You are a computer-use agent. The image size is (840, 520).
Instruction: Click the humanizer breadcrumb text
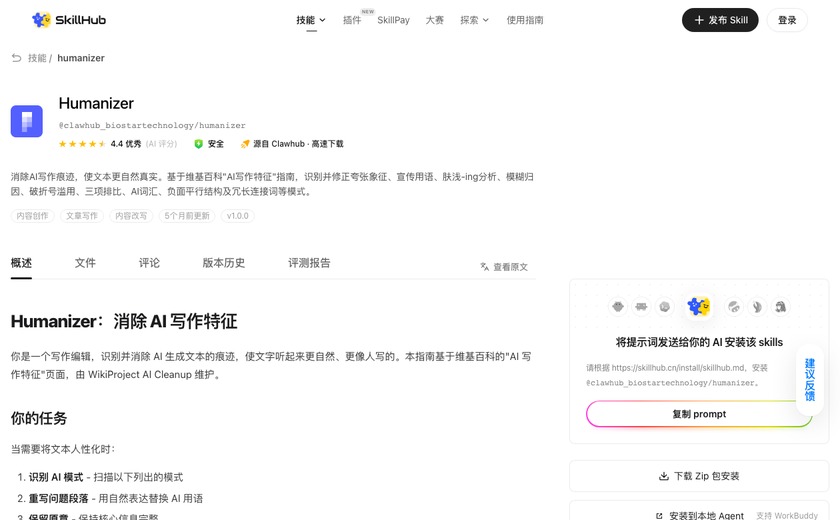(81, 58)
